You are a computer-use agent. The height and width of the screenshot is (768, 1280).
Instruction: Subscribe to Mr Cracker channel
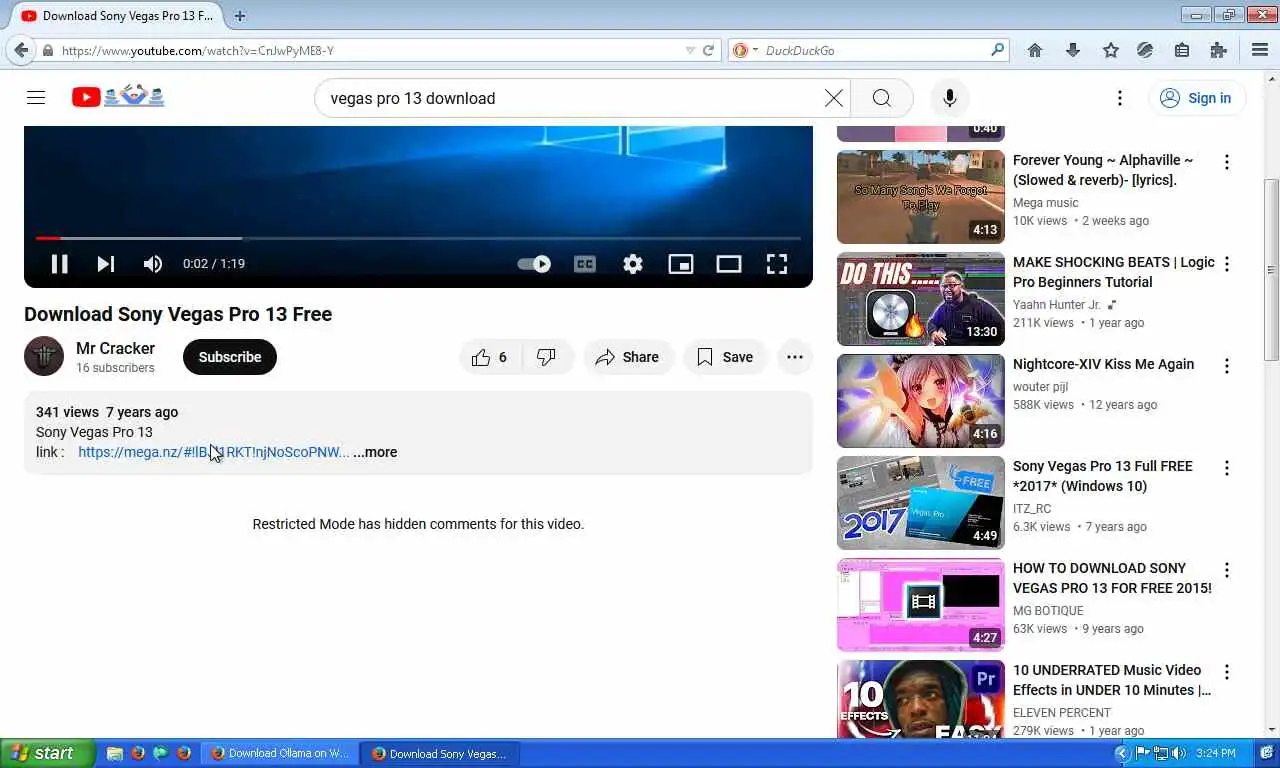pyautogui.click(x=230, y=357)
